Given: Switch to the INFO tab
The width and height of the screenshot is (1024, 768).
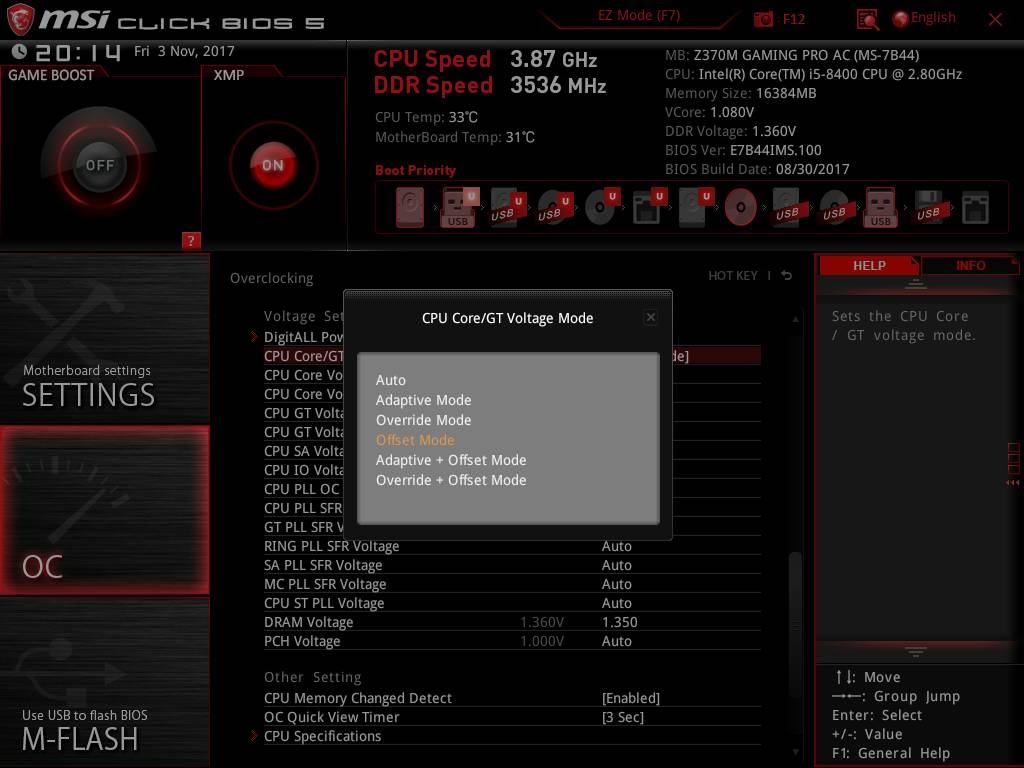Looking at the screenshot, I should (x=970, y=266).
